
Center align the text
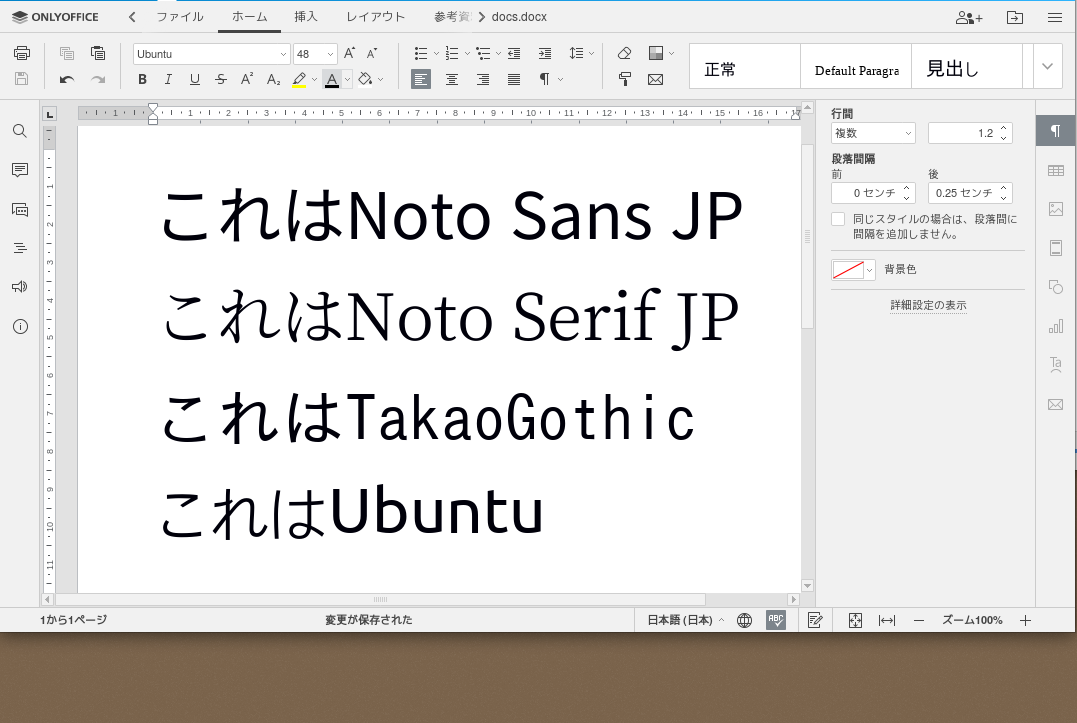click(x=452, y=79)
